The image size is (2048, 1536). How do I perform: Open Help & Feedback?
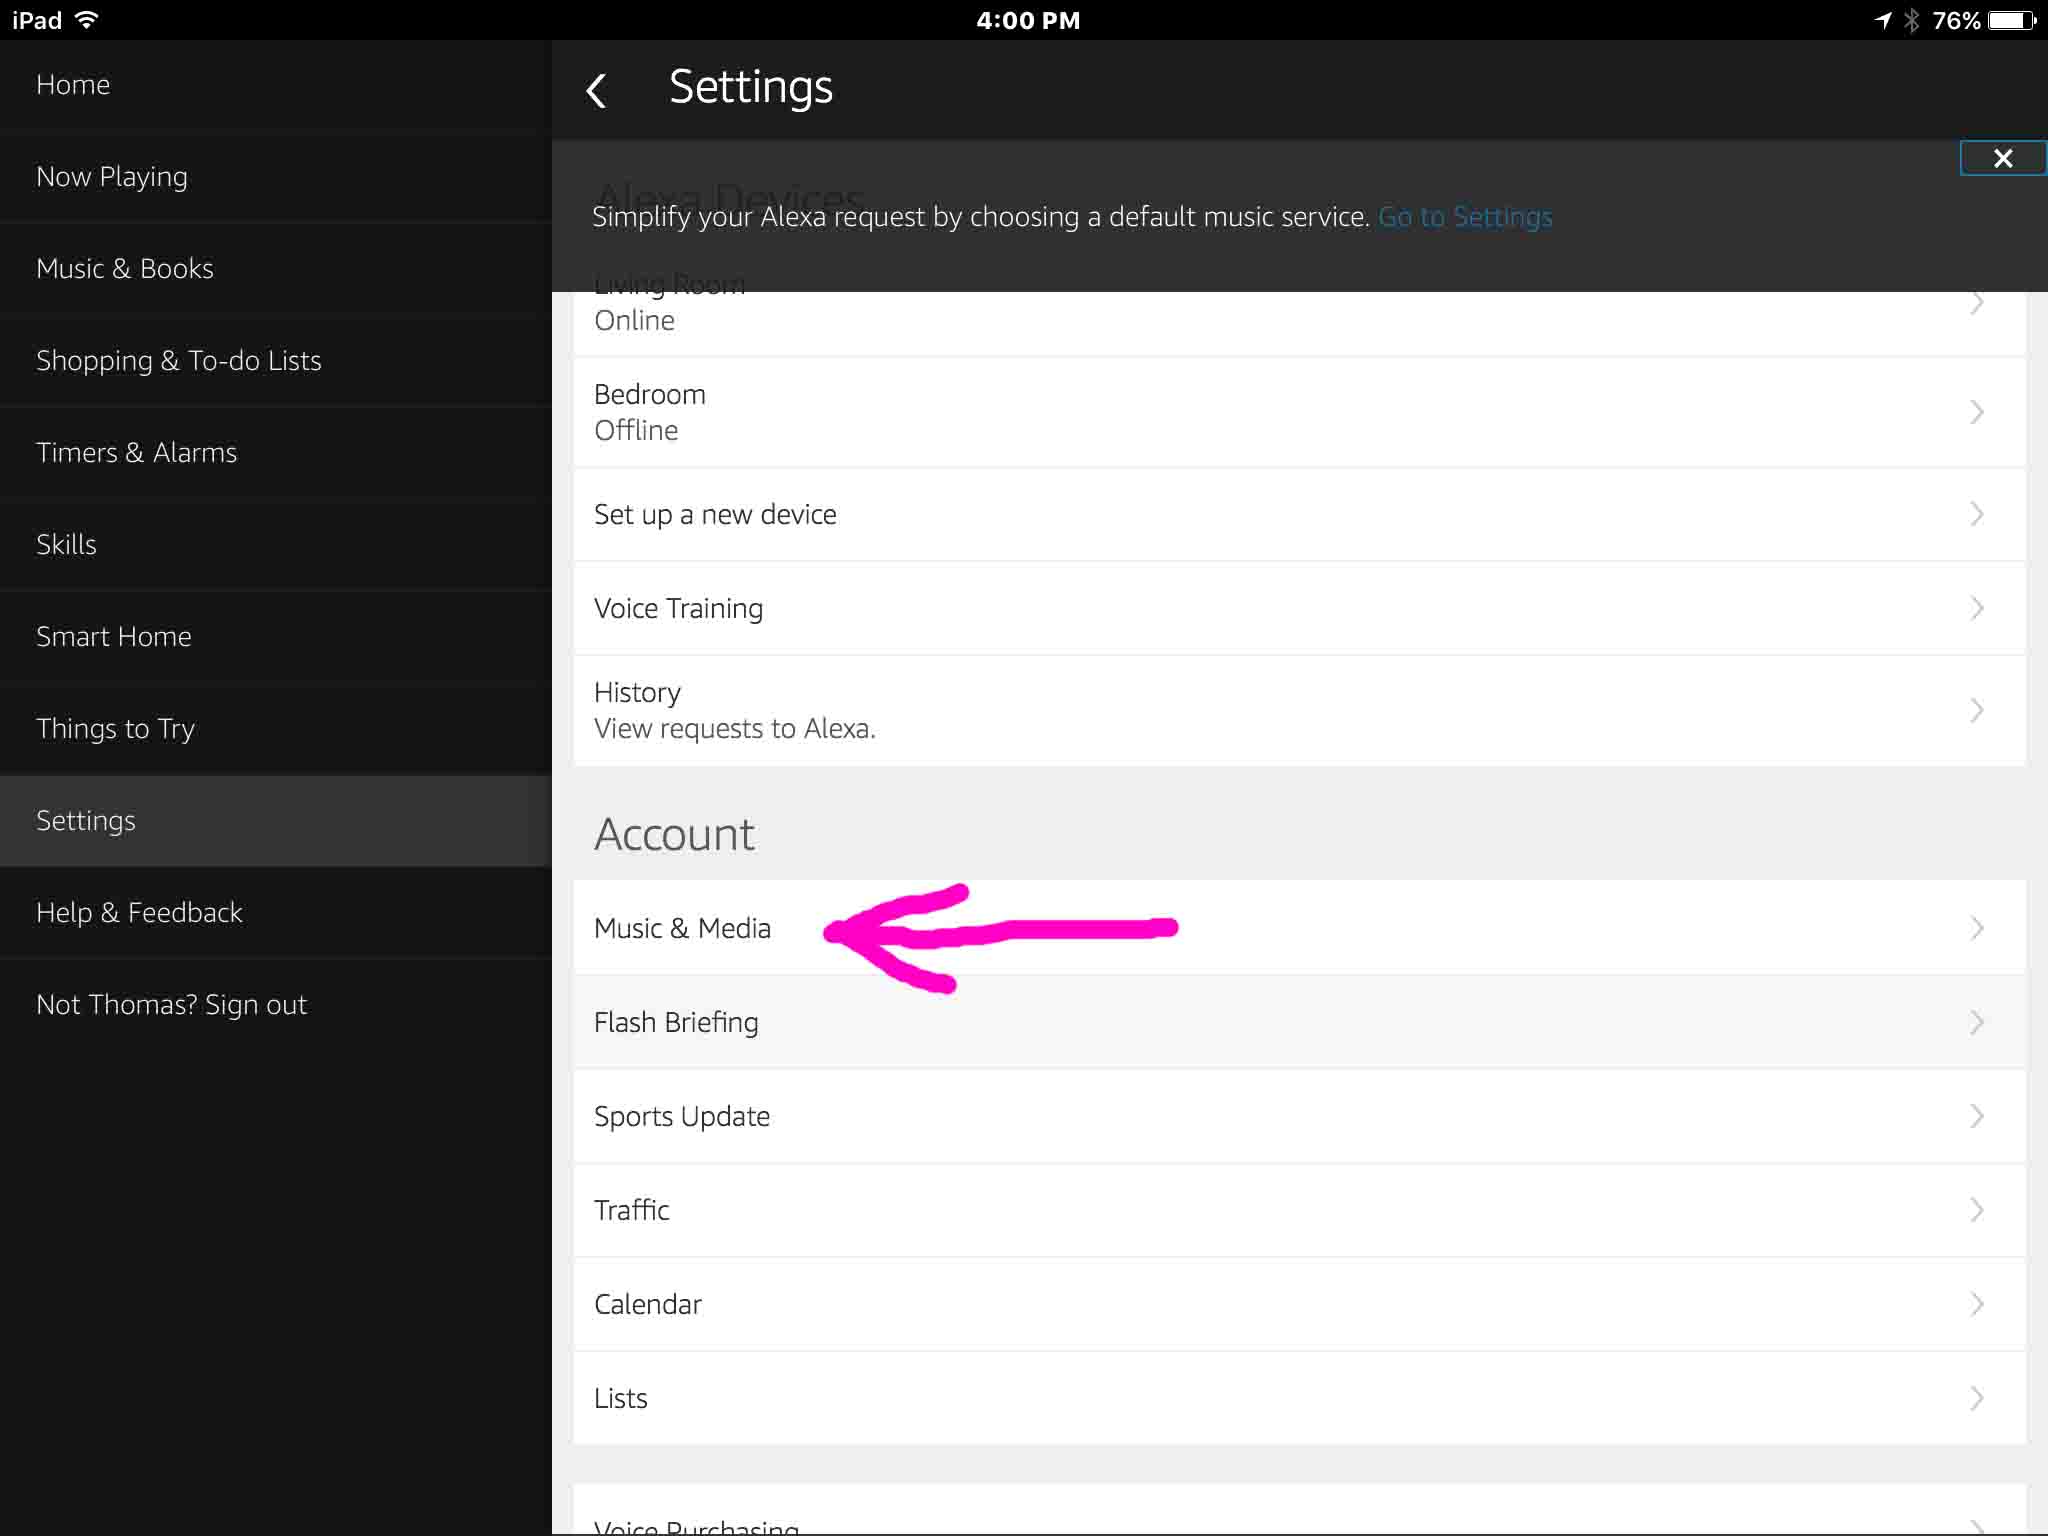[276, 913]
